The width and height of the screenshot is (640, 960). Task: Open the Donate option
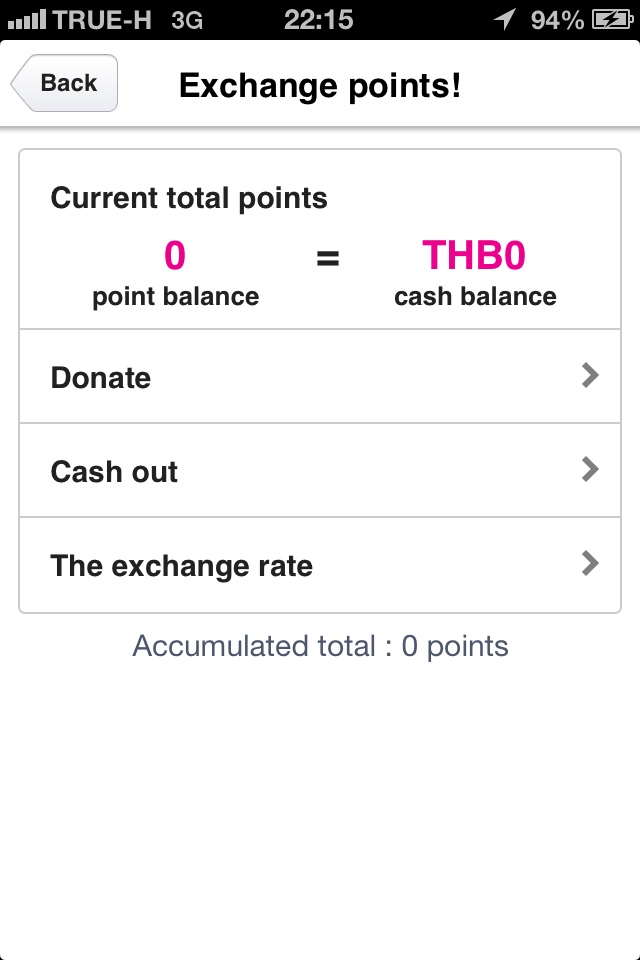tap(320, 376)
